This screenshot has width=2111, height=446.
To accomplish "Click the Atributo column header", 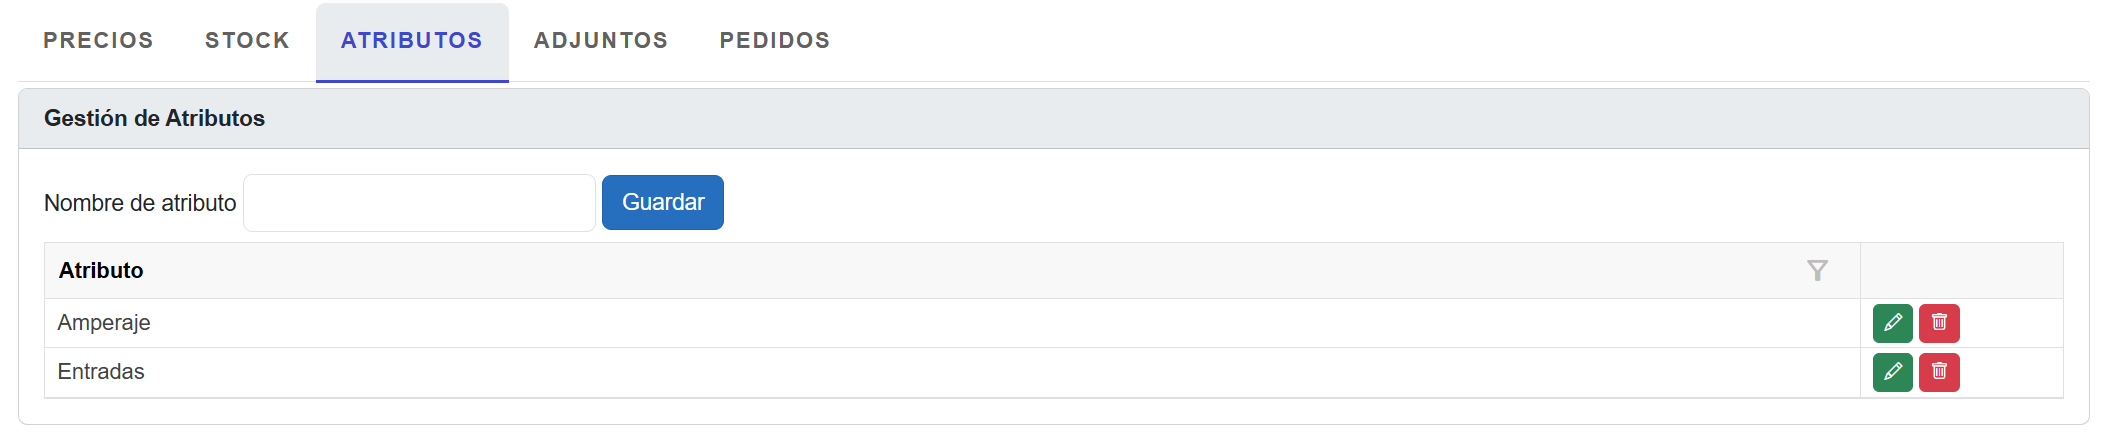I will [x=101, y=271].
